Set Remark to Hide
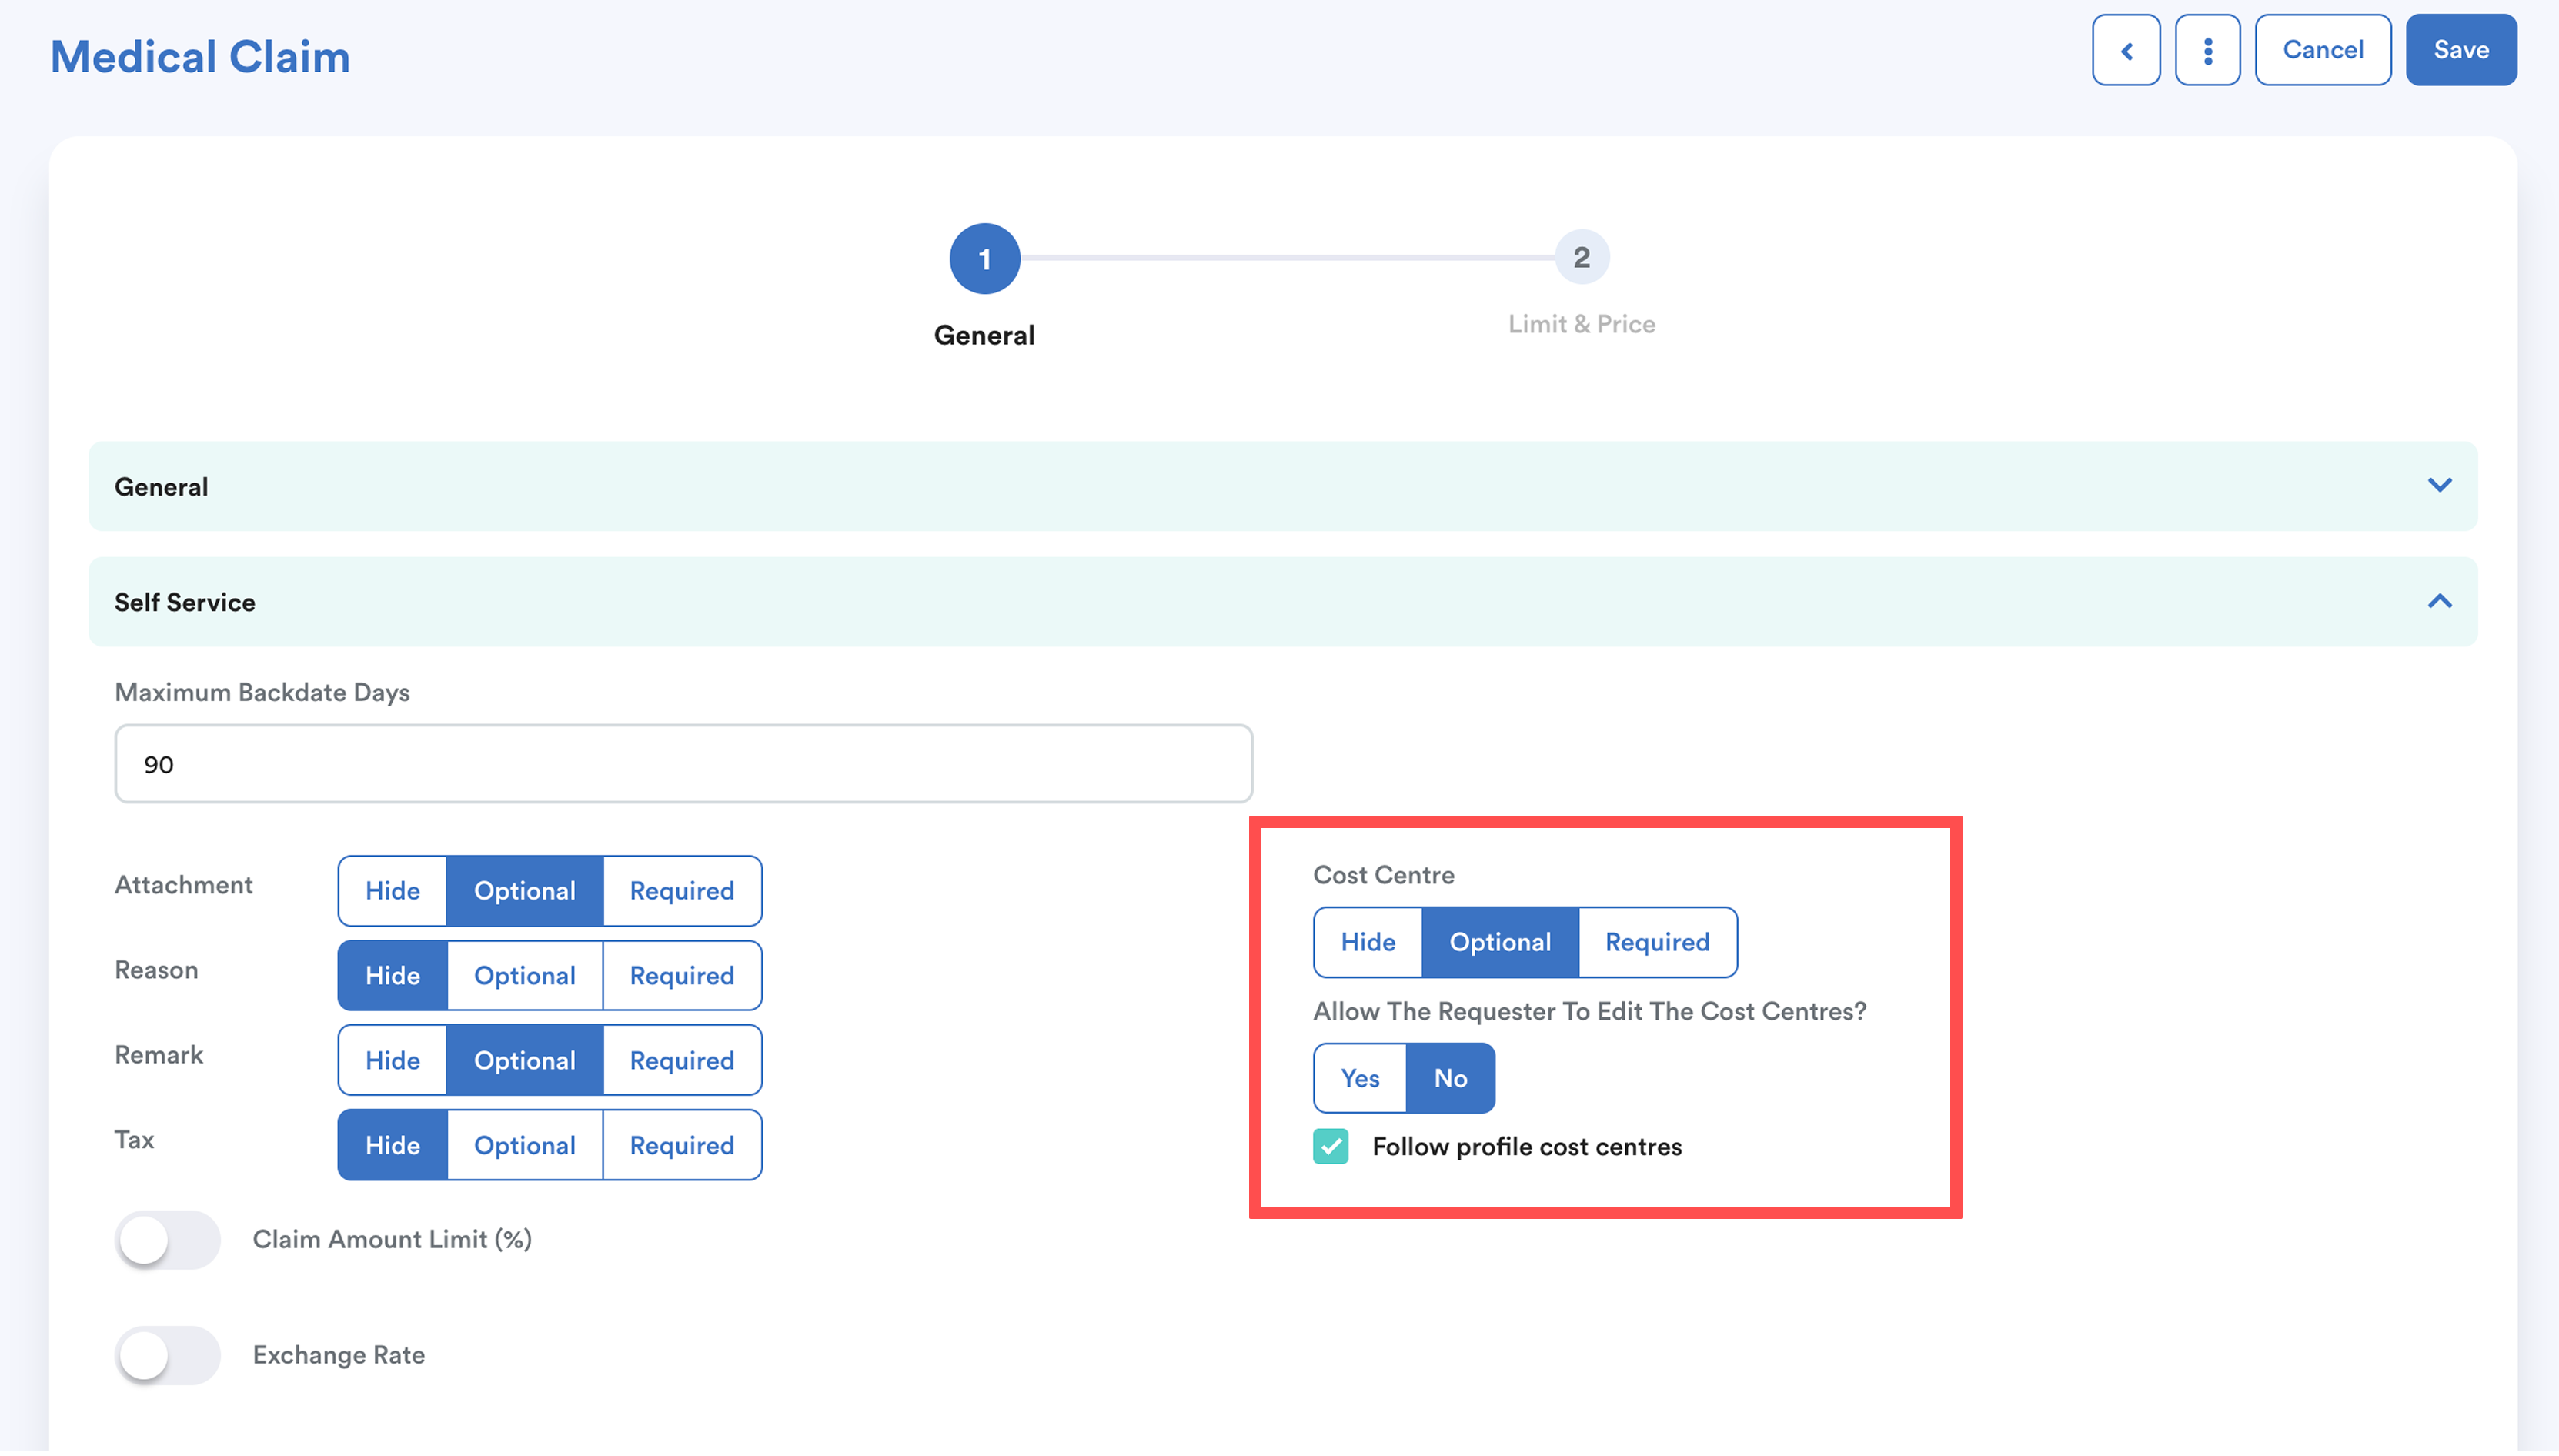 point(392,1061)
